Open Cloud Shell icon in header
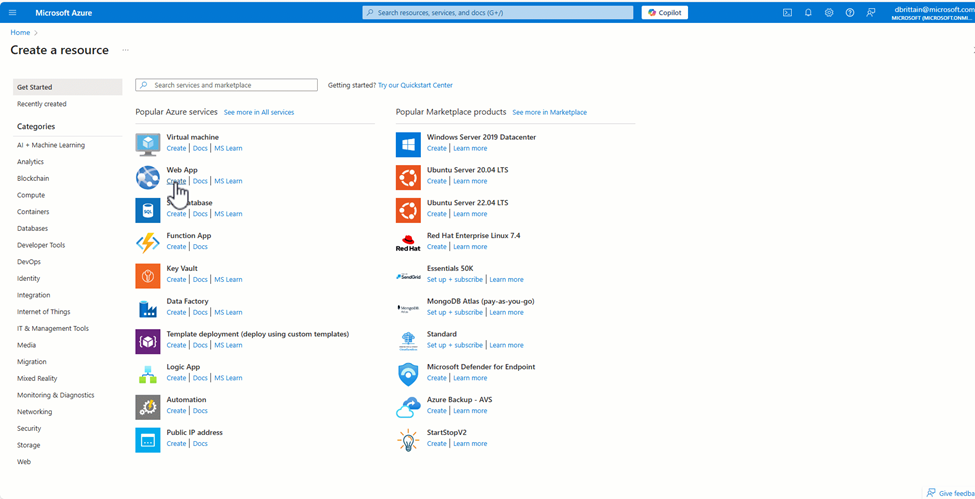Screen dimensions: 975x499 tap(787, 12)
